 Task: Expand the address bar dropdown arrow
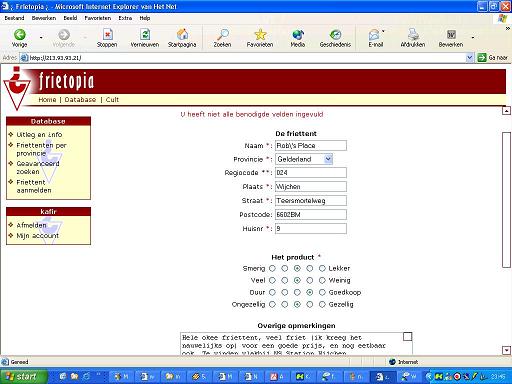(469, 58)
